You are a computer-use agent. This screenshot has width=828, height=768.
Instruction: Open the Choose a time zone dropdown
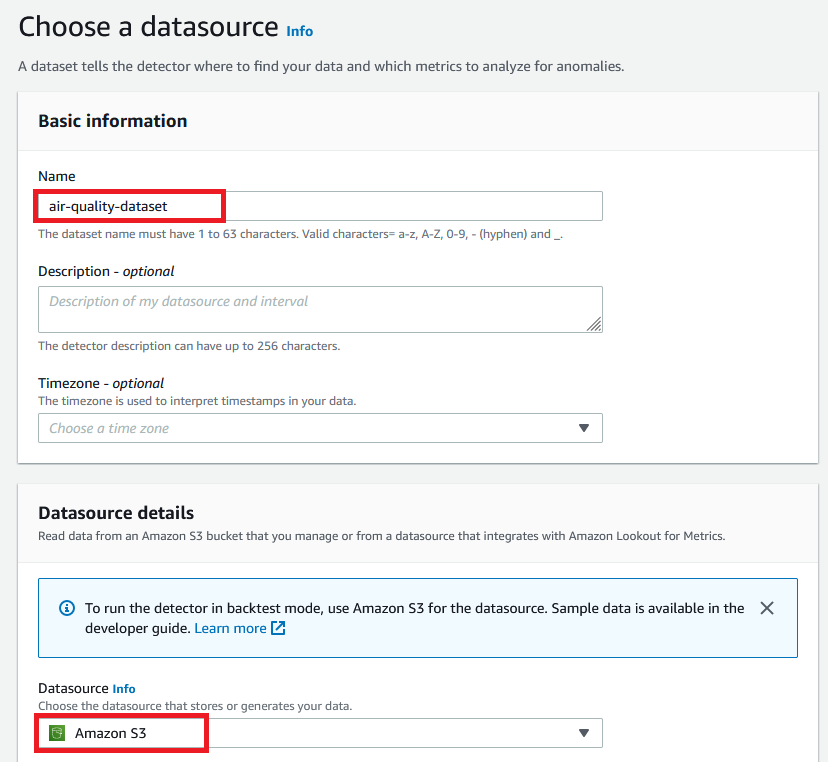(320, 428)
